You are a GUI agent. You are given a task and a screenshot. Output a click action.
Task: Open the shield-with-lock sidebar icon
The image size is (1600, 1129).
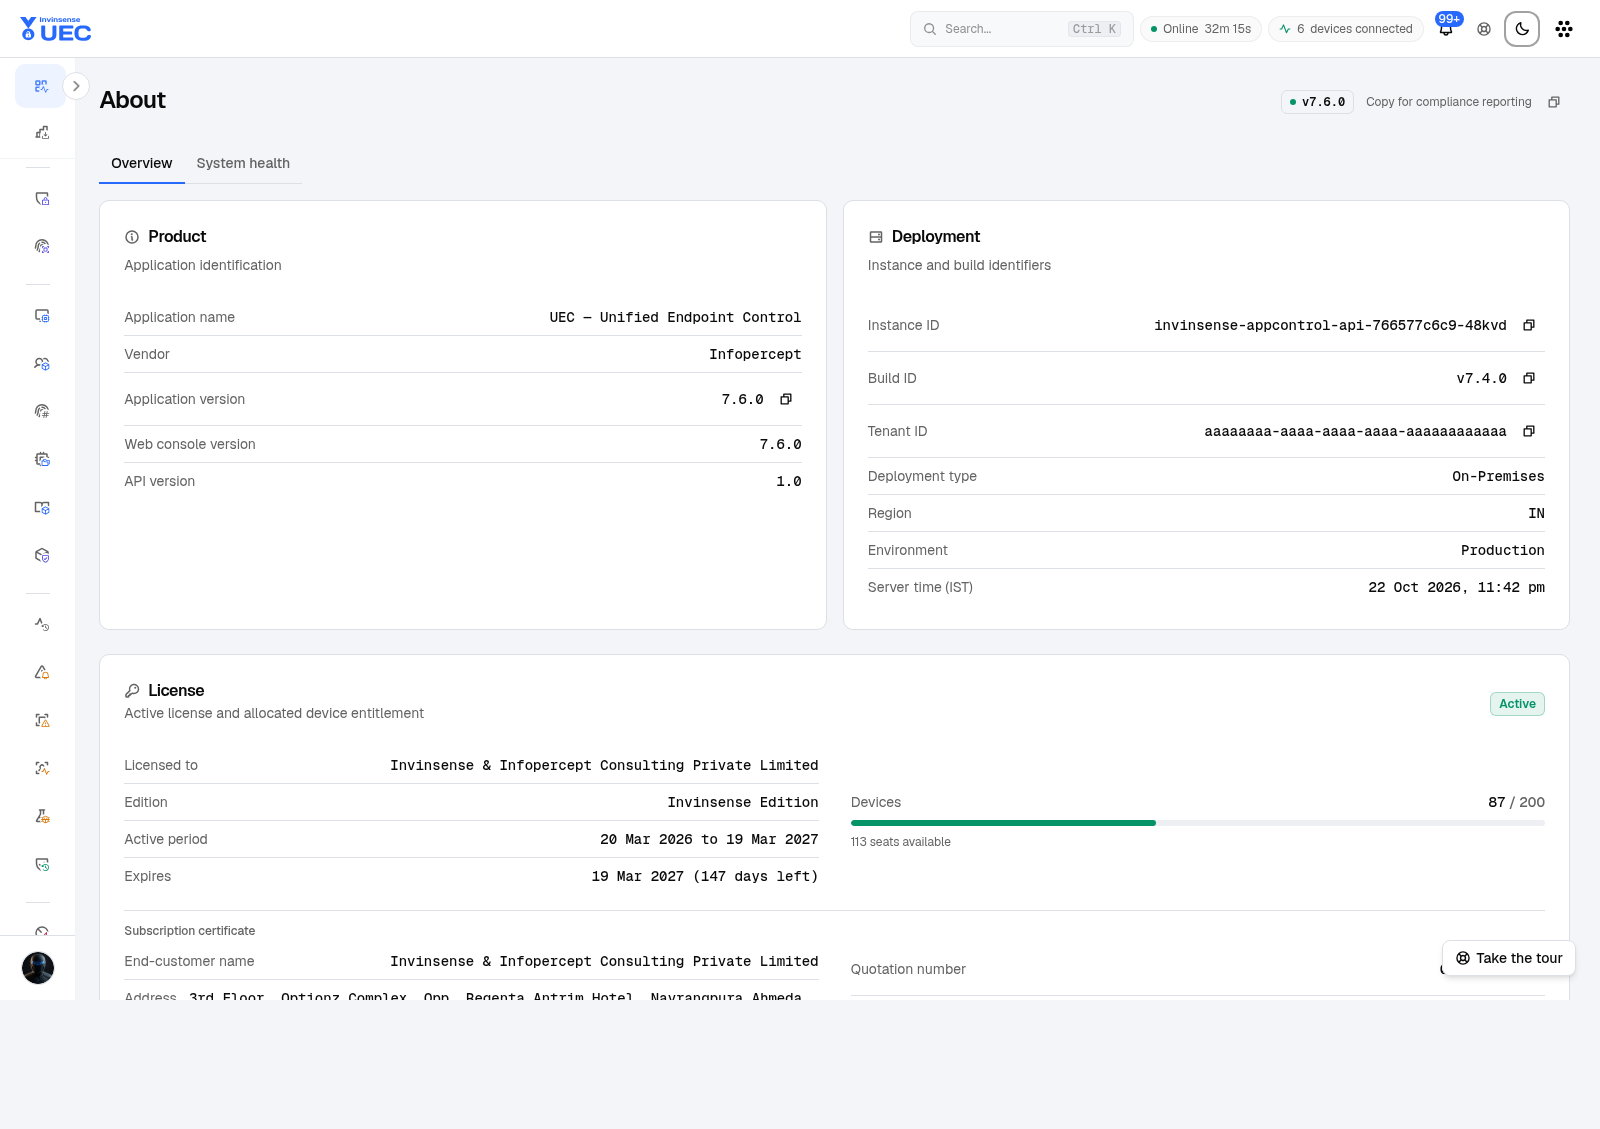[41, 198]
